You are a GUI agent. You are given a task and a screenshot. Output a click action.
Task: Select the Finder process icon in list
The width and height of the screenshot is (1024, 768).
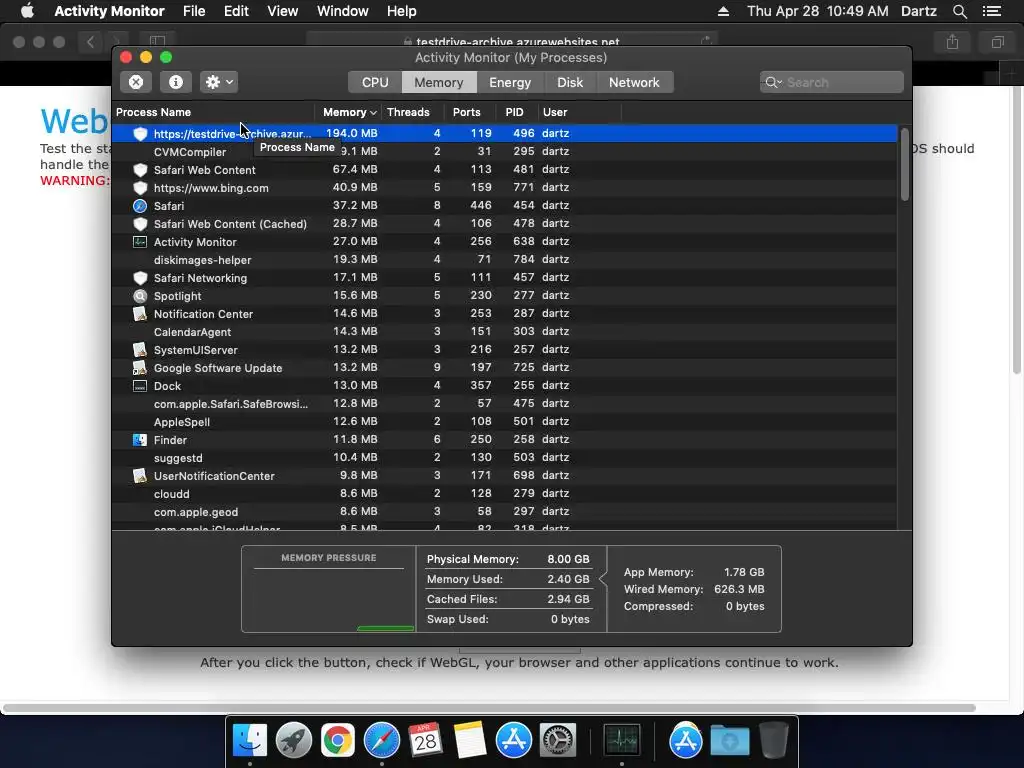[x=140, y=440]
